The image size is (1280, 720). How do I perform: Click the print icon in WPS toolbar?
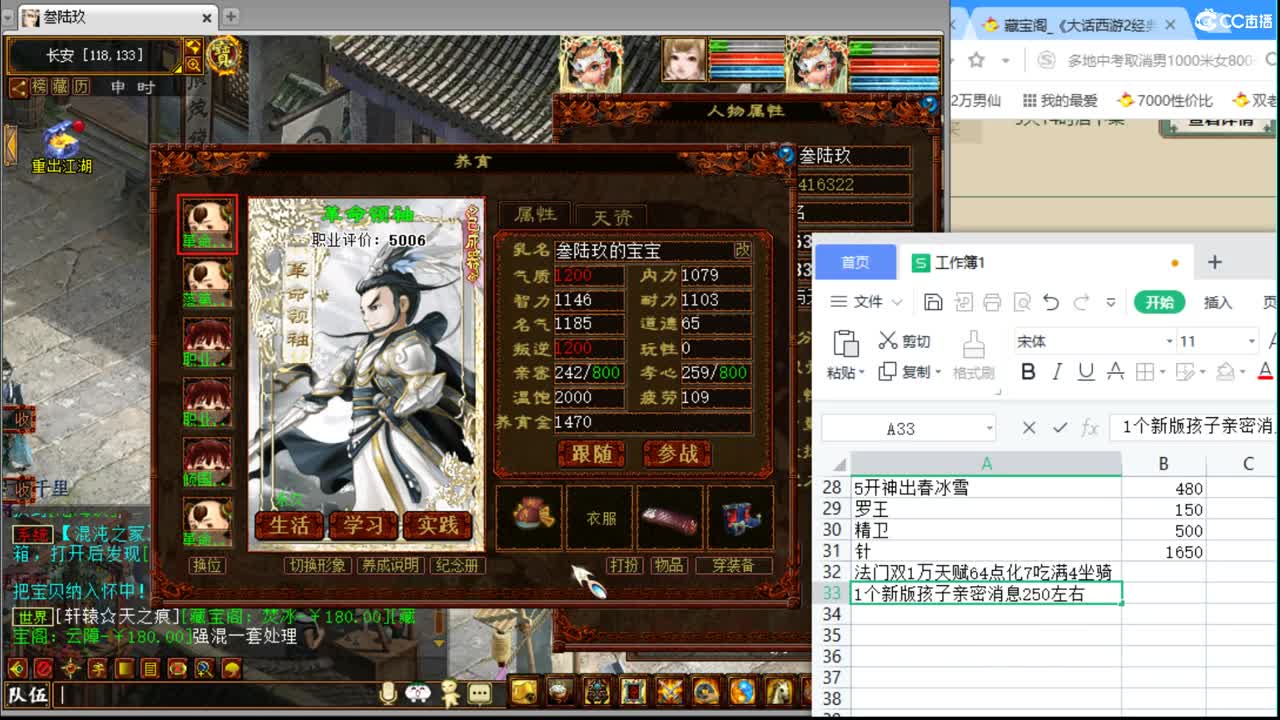(x=992, y=302)
